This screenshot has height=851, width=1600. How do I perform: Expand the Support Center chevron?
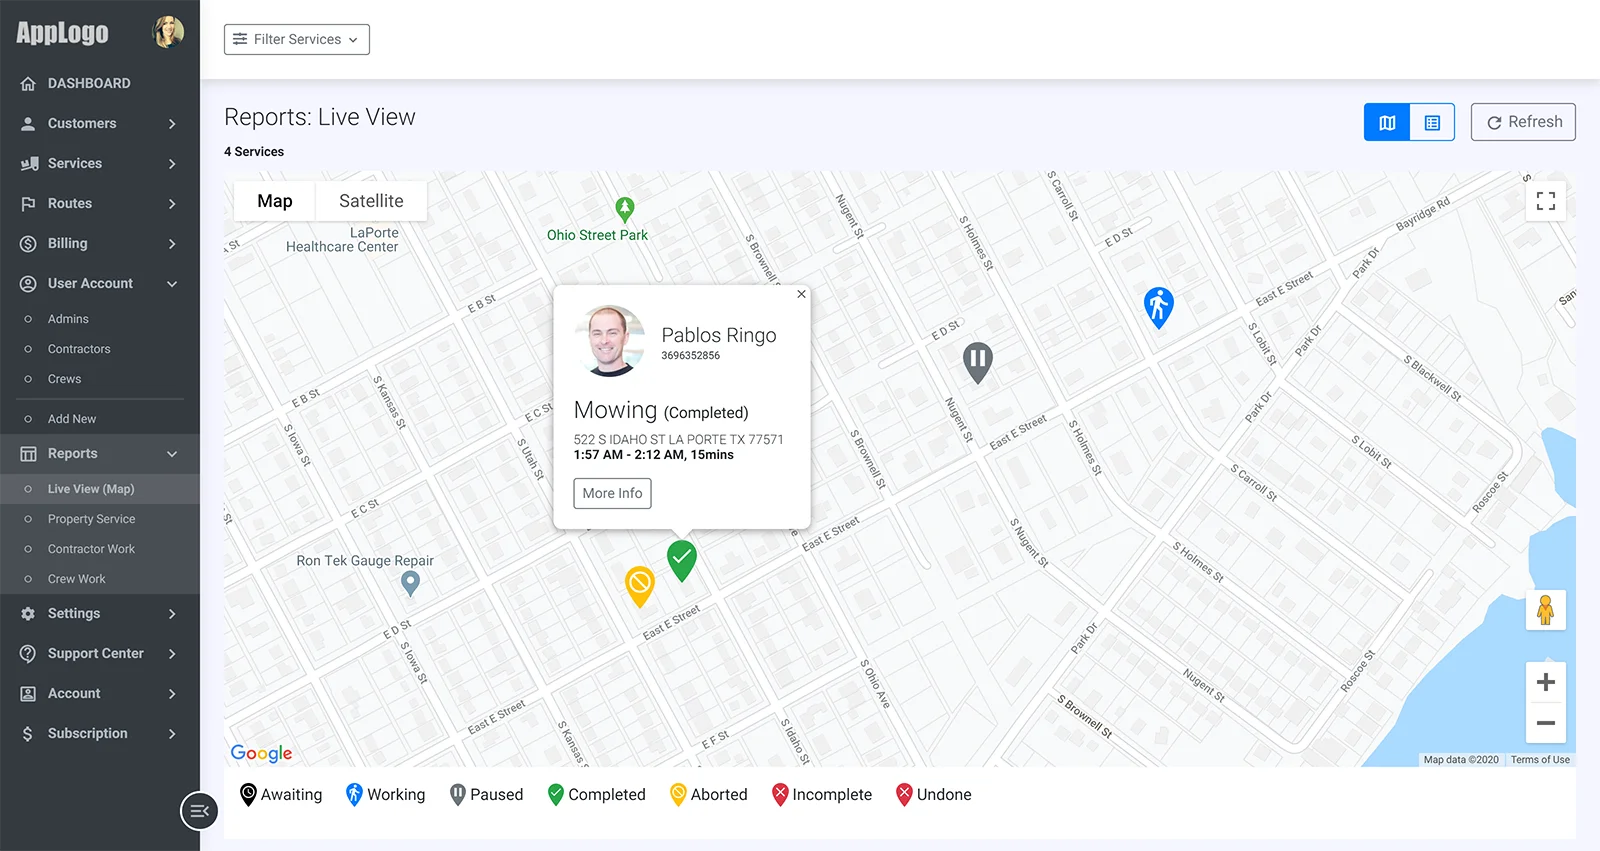point(172,654)
